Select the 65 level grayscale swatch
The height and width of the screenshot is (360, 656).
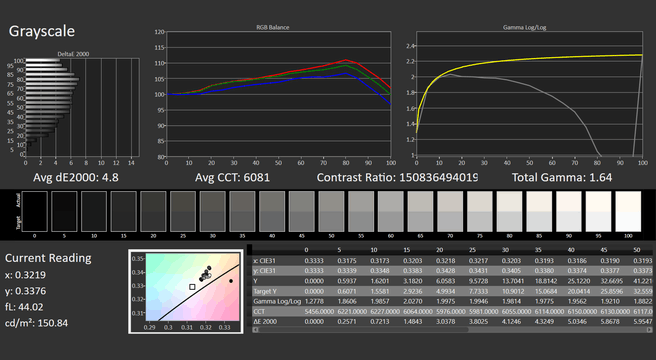pos(420,211)
